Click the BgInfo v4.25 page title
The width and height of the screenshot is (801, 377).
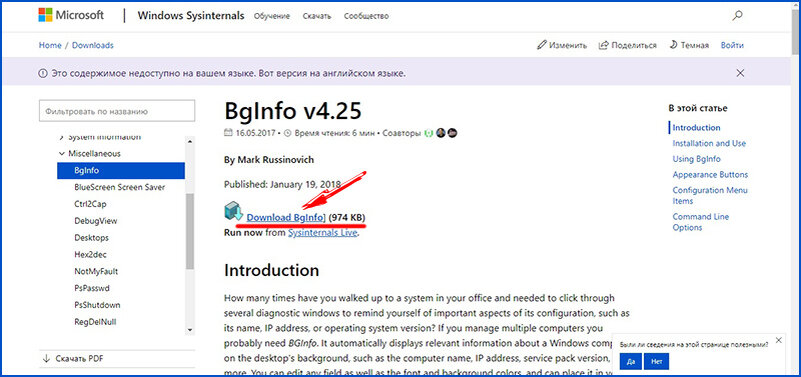[x=293, y=110]
